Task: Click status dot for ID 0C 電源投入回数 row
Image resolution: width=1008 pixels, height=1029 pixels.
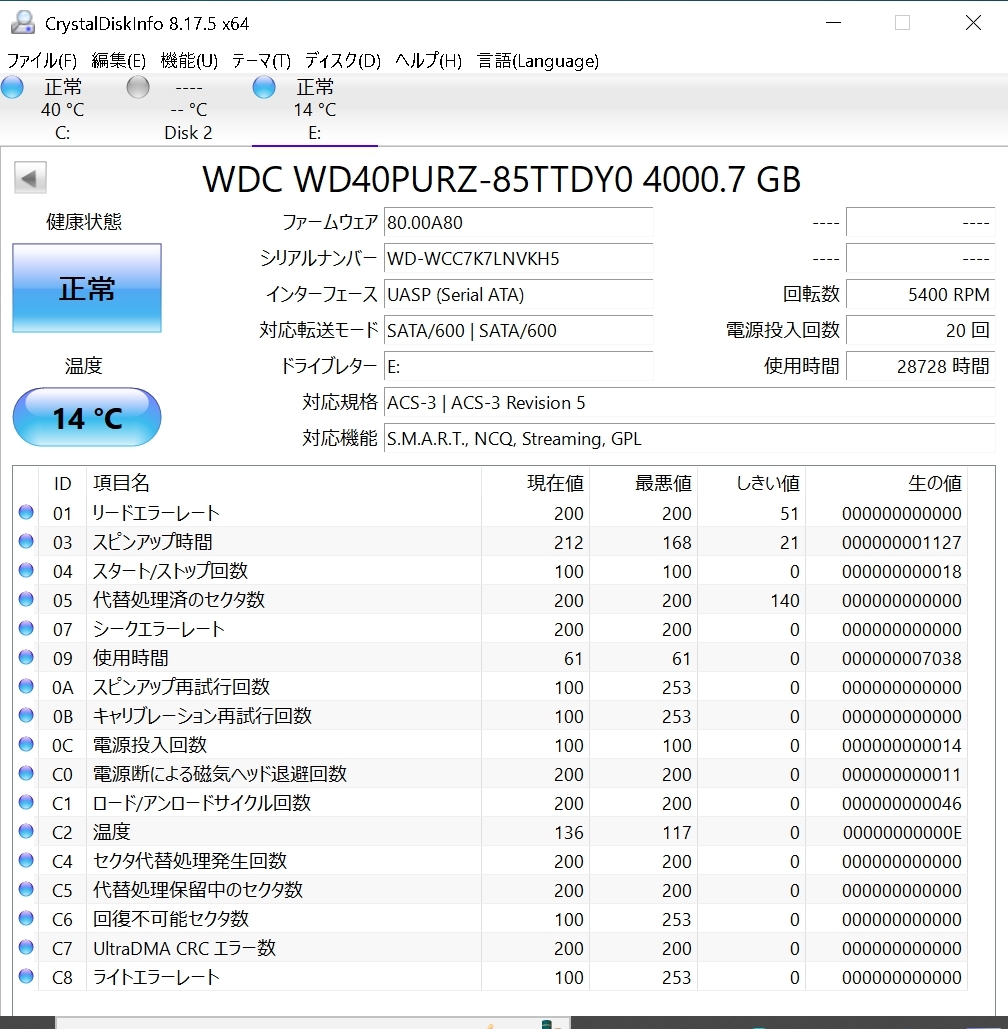Action: (26, 744)
